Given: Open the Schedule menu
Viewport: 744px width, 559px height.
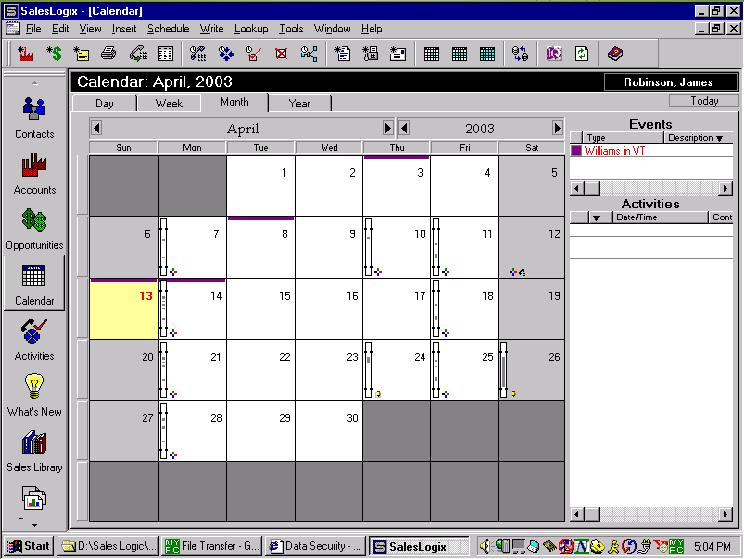Looking at the screenshot, I should pyautogui.click(x=168, y=29).
